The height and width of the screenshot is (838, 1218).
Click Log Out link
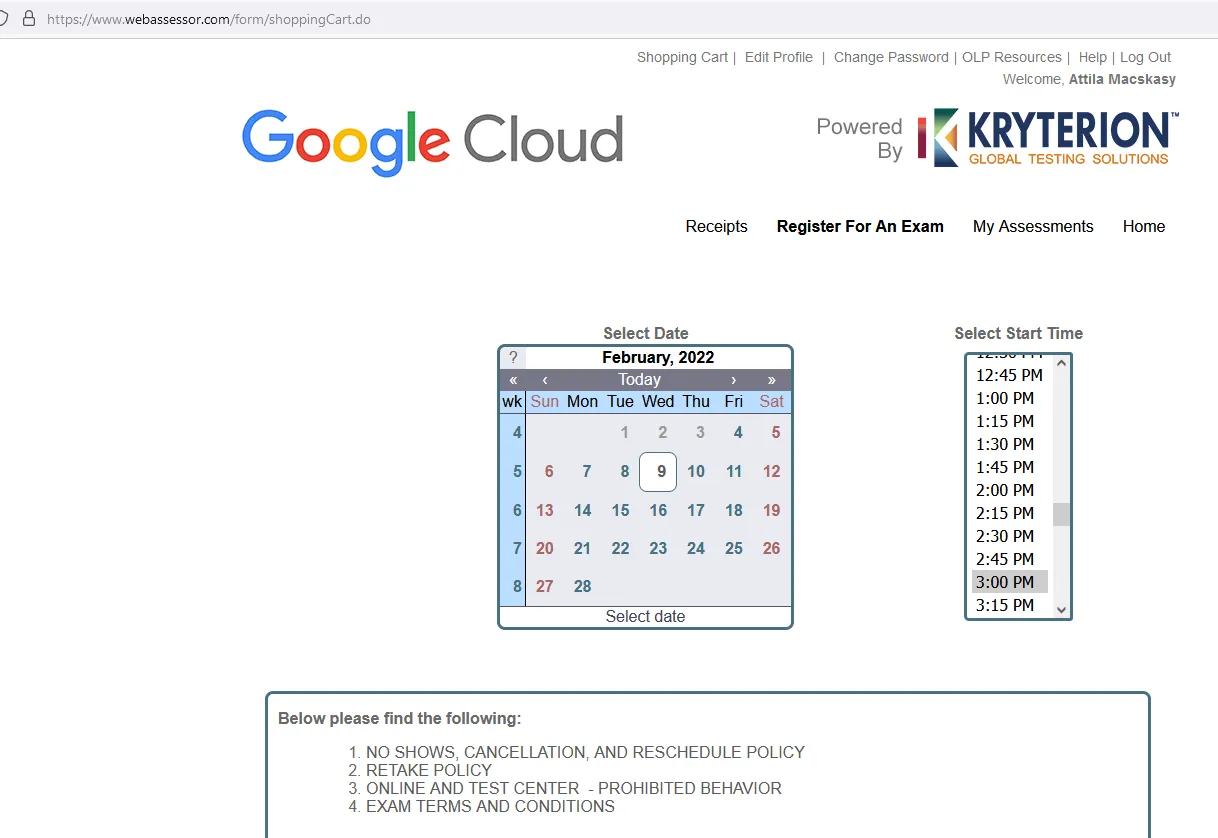[1146, 57]
